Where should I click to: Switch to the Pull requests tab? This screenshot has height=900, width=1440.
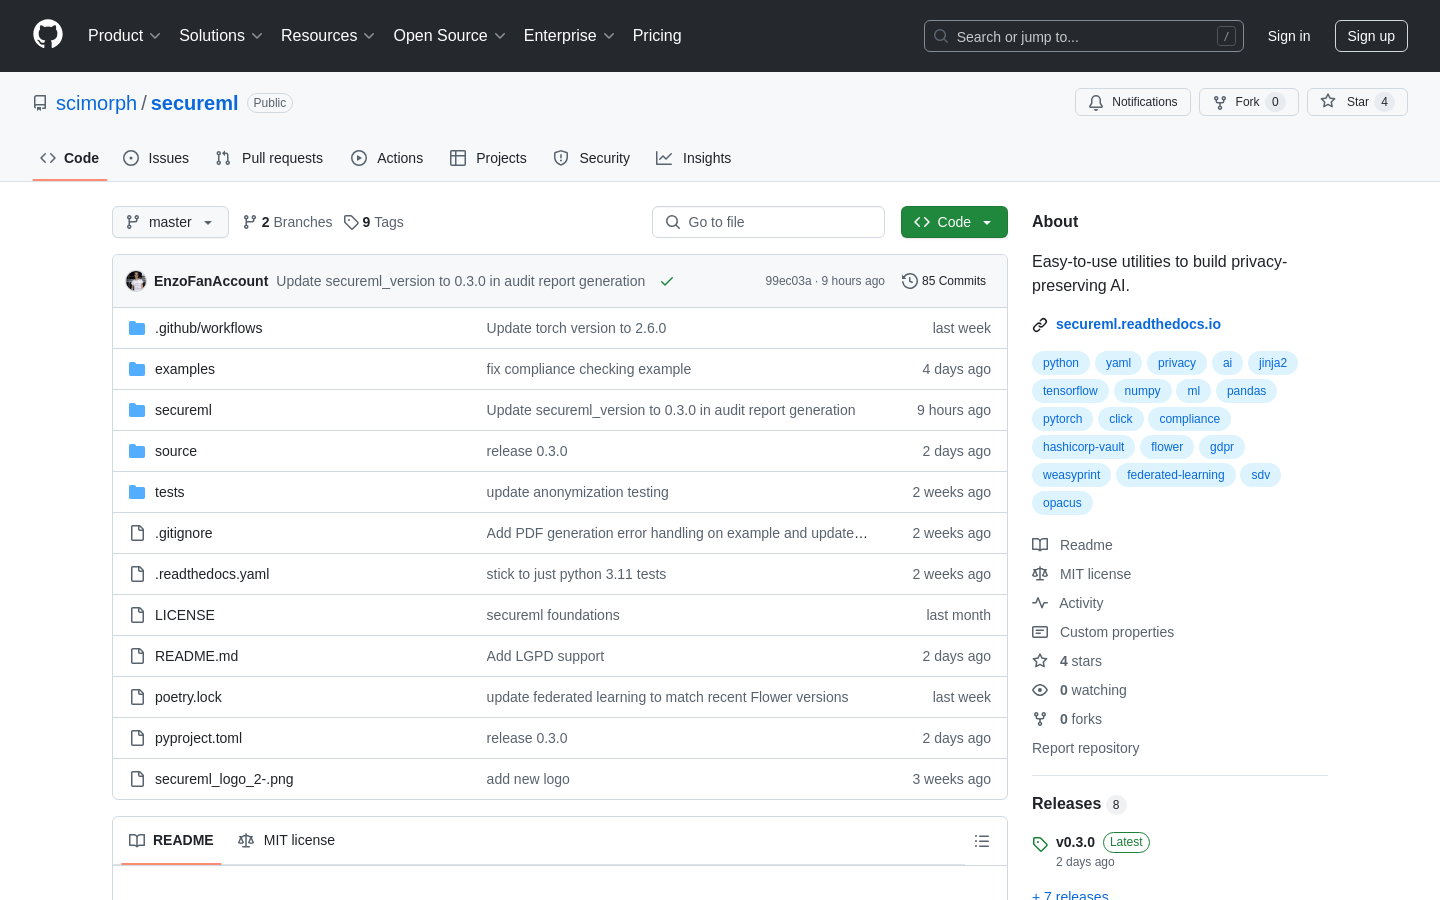[269, 158]
